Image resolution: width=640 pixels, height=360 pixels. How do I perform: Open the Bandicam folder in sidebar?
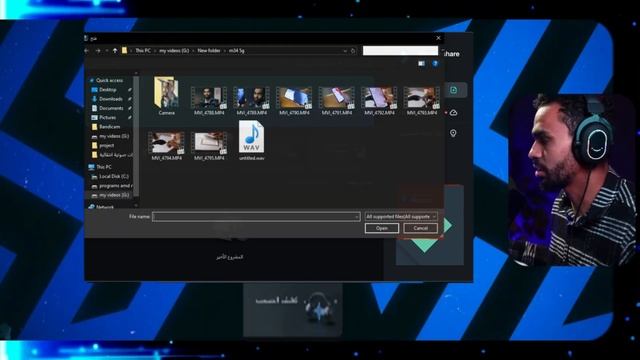[109, 127]
